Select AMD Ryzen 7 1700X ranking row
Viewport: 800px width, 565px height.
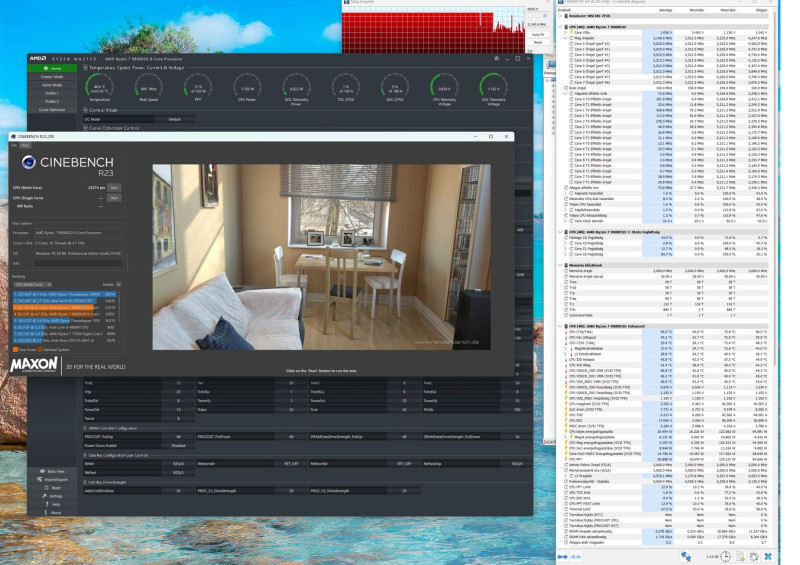pos(65,334)
